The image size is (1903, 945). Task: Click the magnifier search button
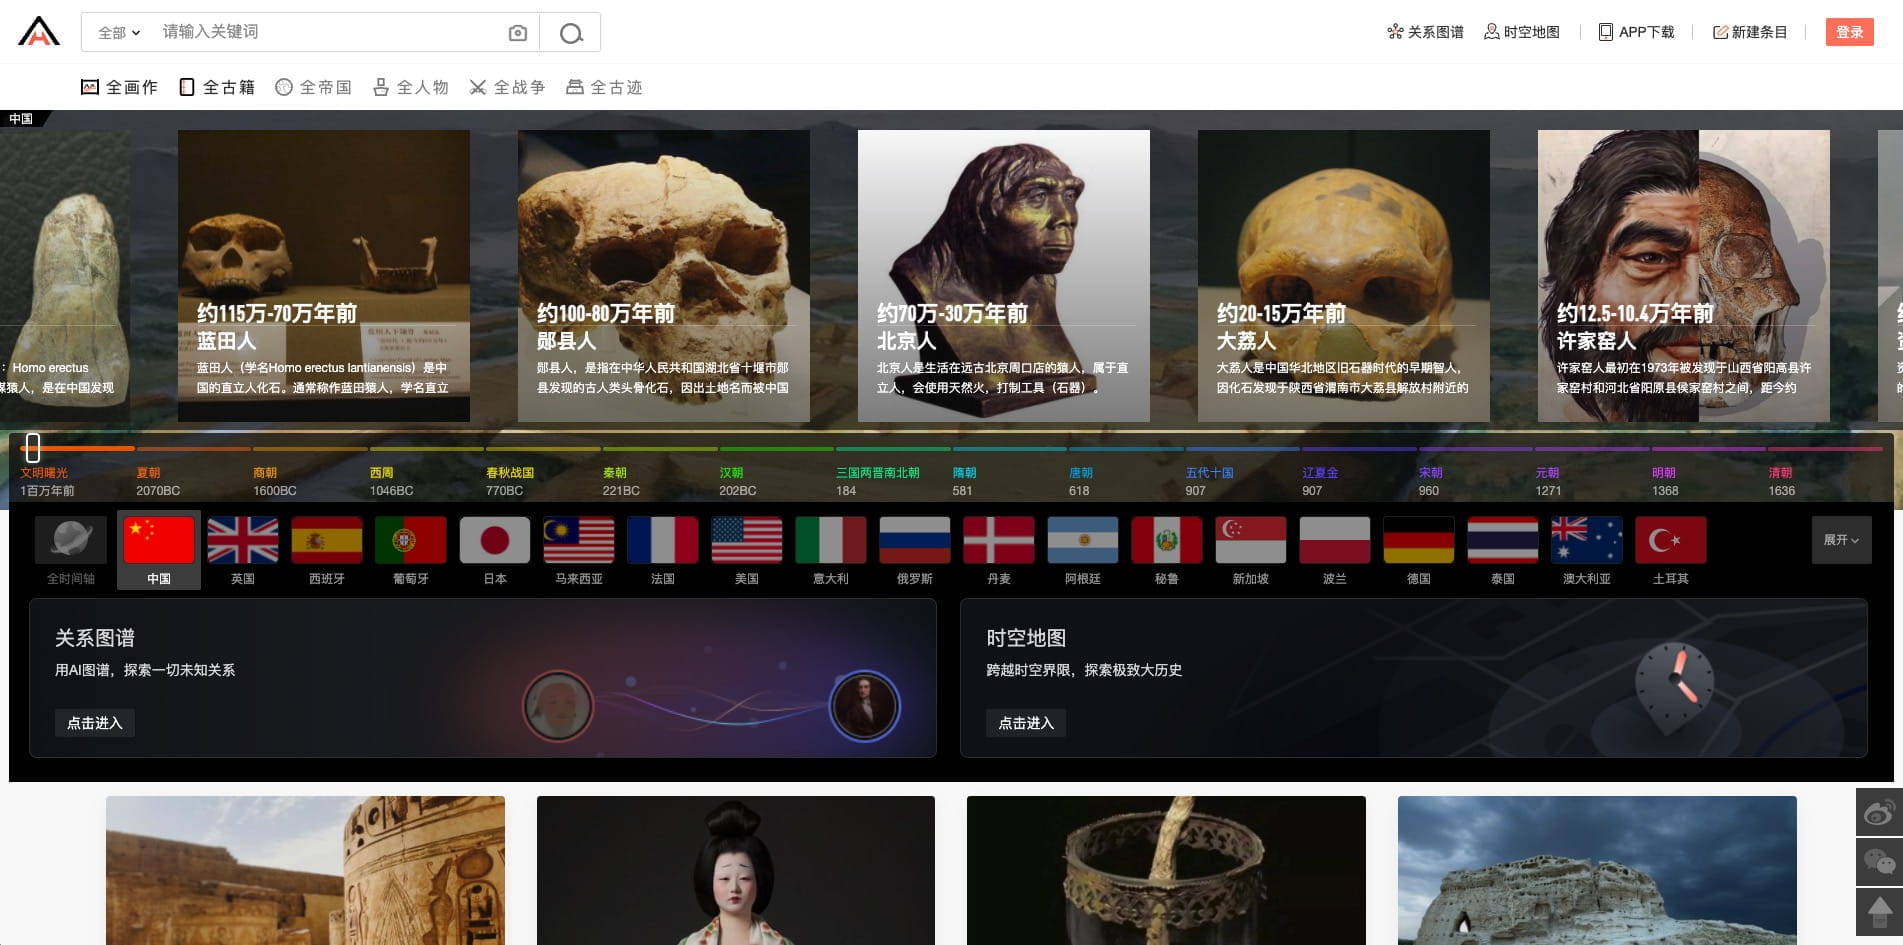coord(571,33)
